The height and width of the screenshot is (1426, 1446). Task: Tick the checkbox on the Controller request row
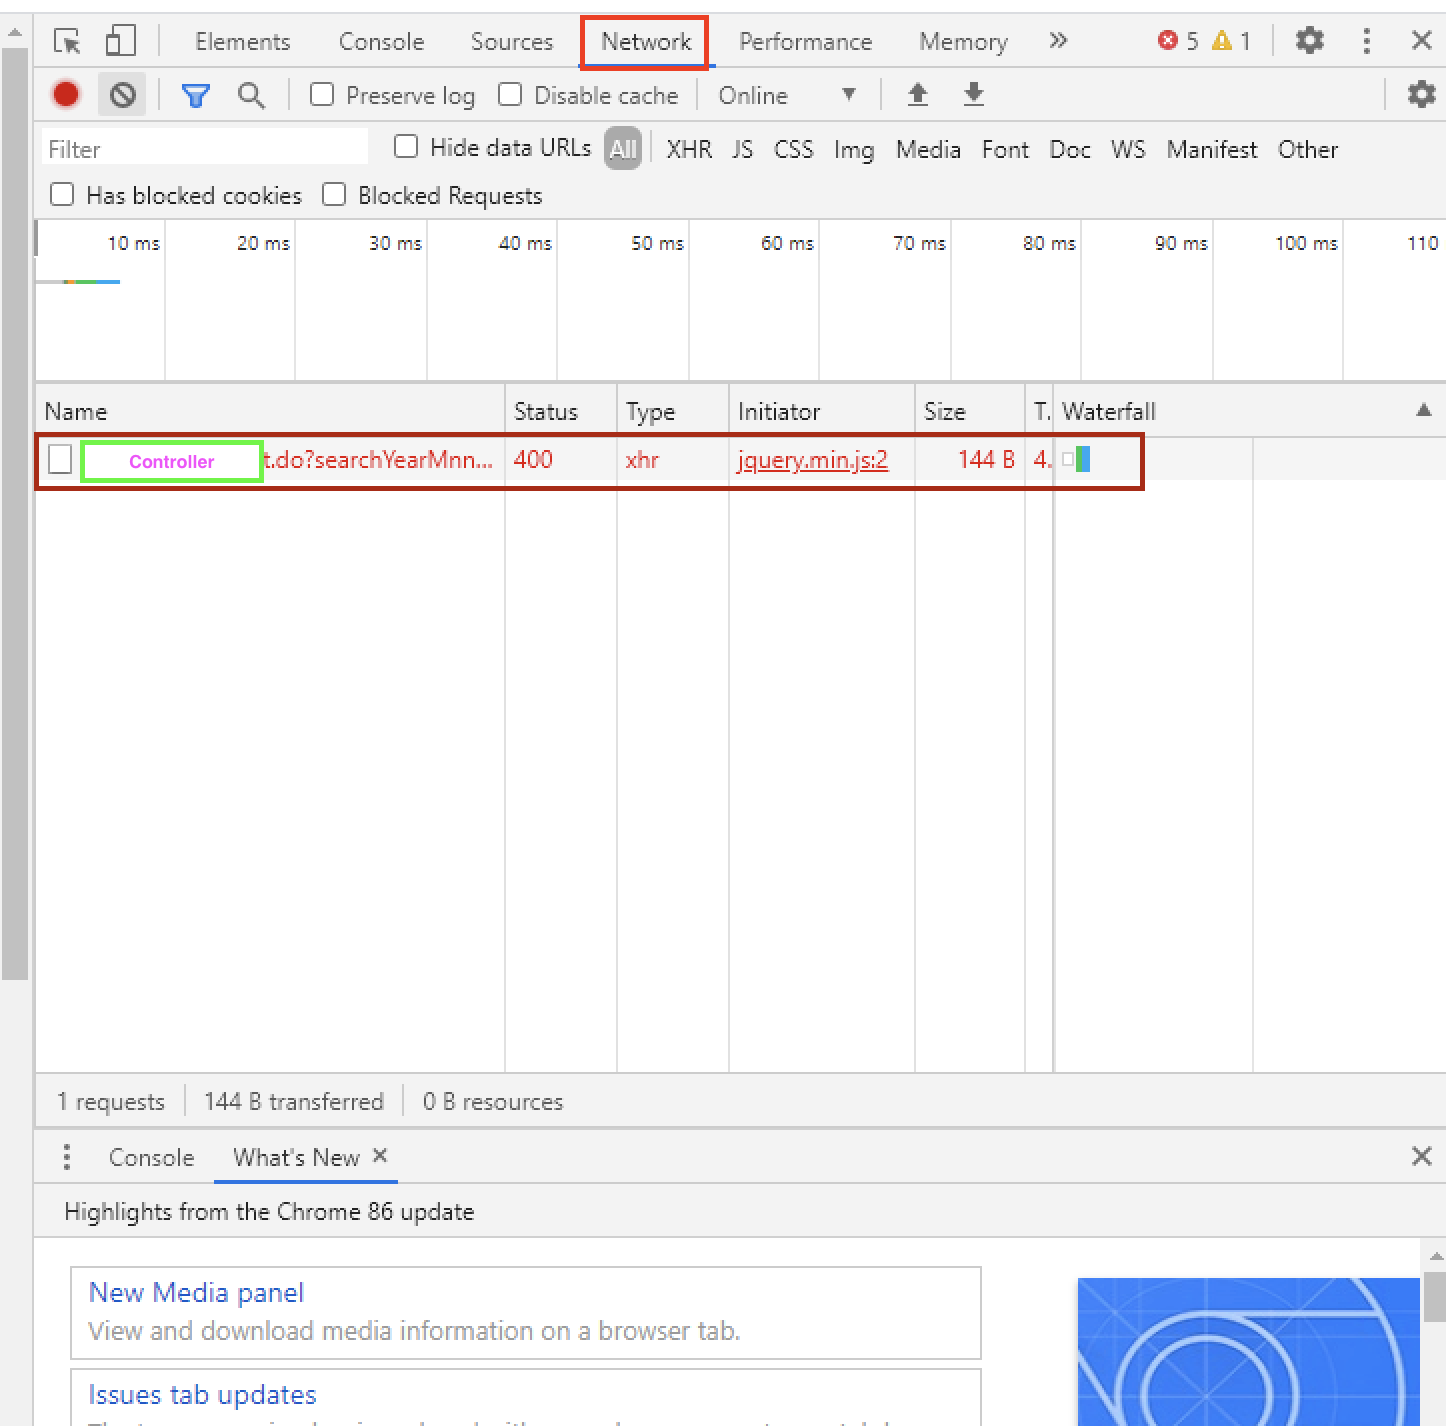(60, 460)
